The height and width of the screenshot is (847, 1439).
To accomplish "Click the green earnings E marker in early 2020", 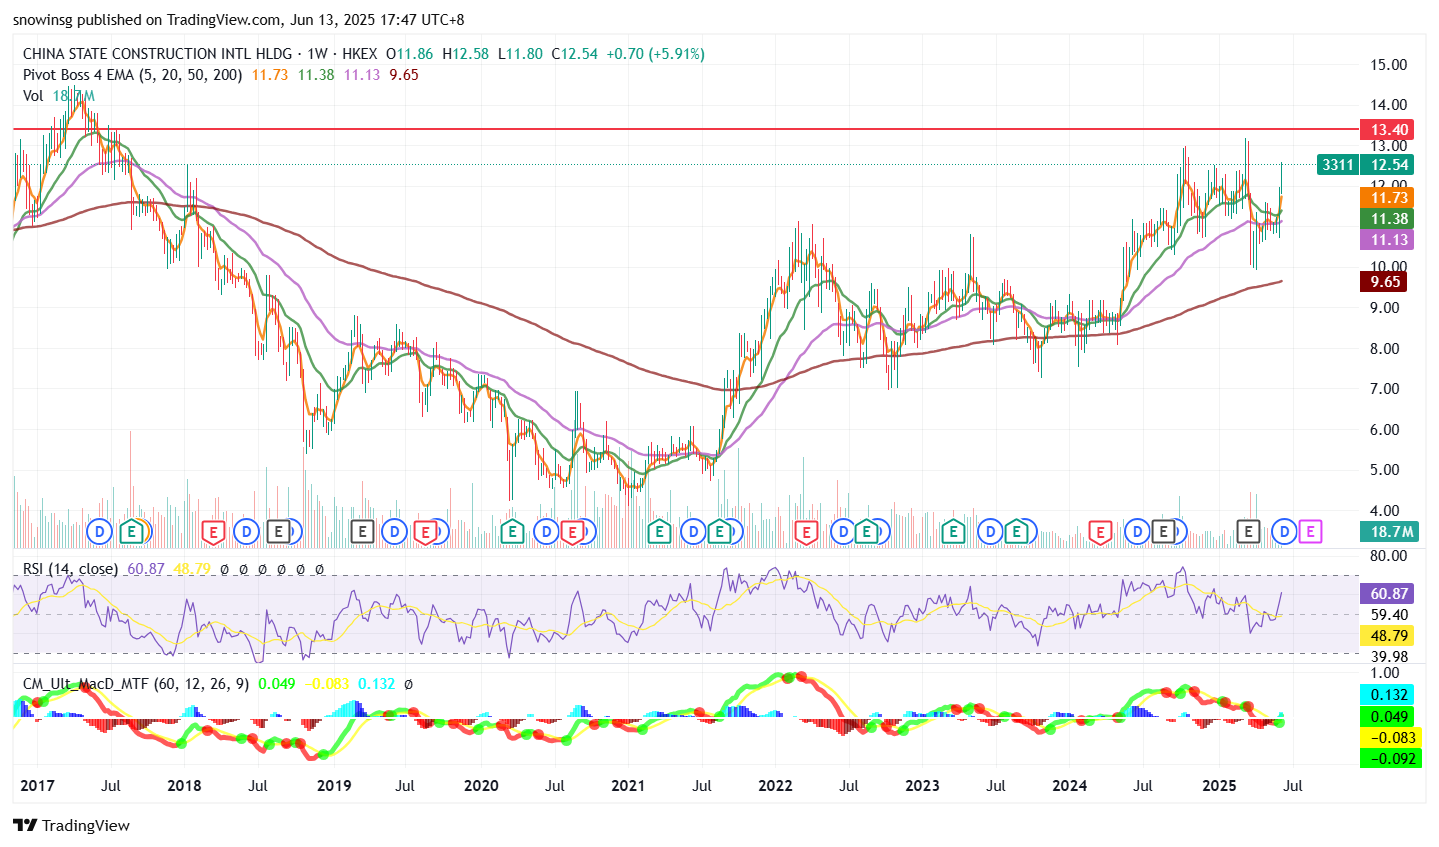I will pos(511,531).
